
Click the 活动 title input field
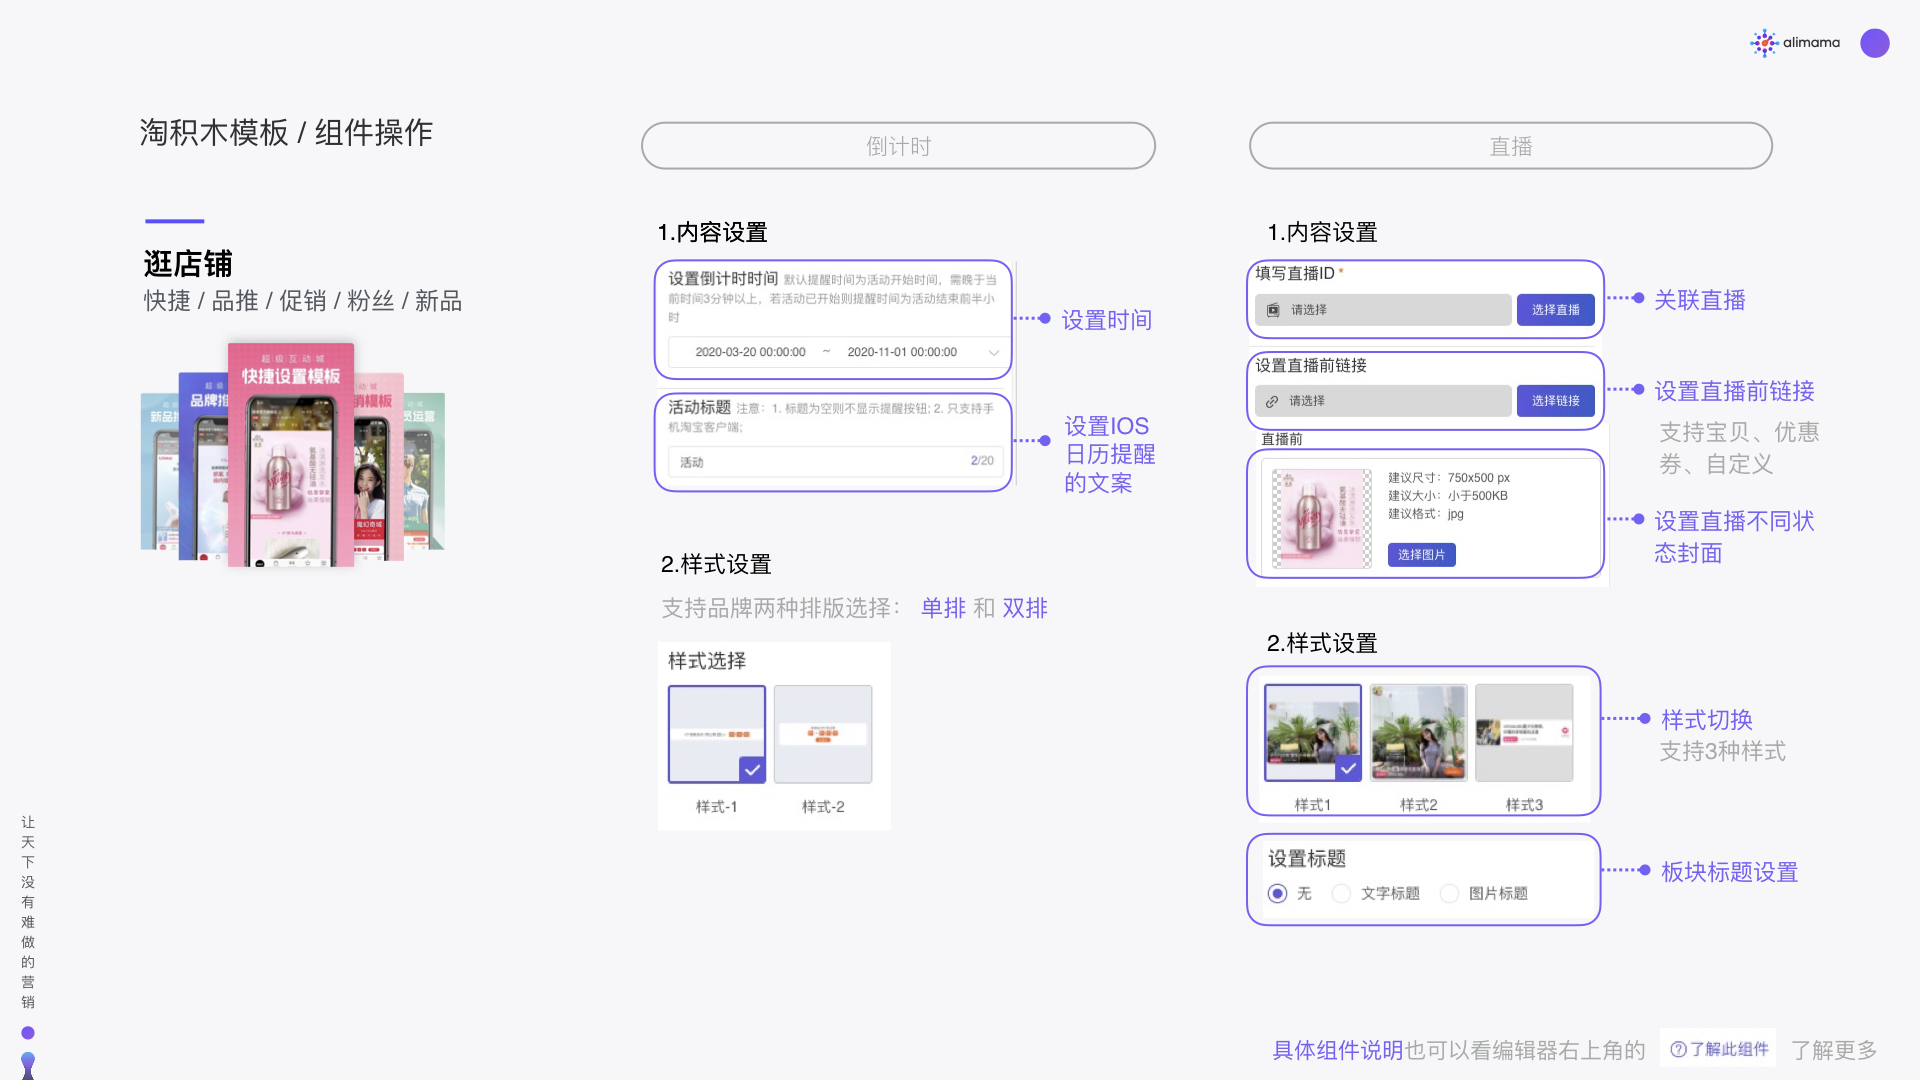[834, 462]
